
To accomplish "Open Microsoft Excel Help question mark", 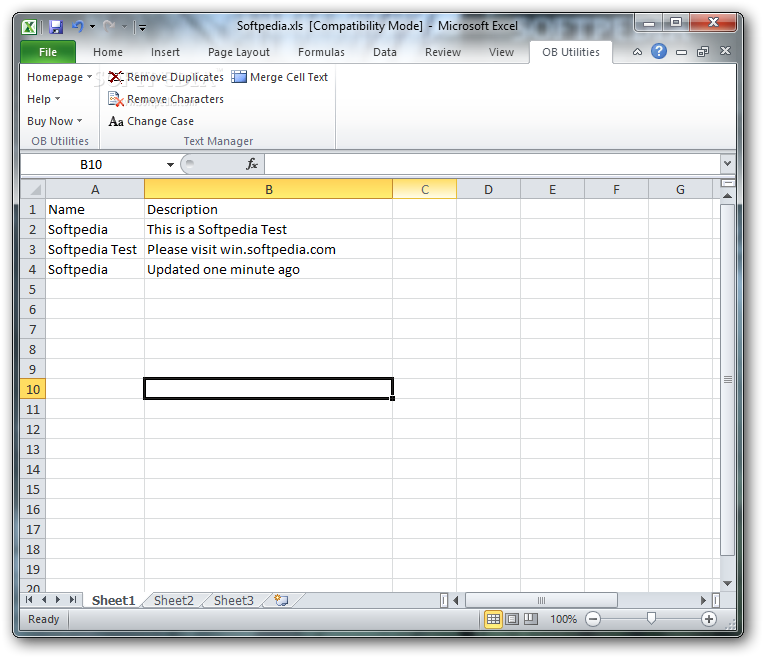I will tap(659, 51).
